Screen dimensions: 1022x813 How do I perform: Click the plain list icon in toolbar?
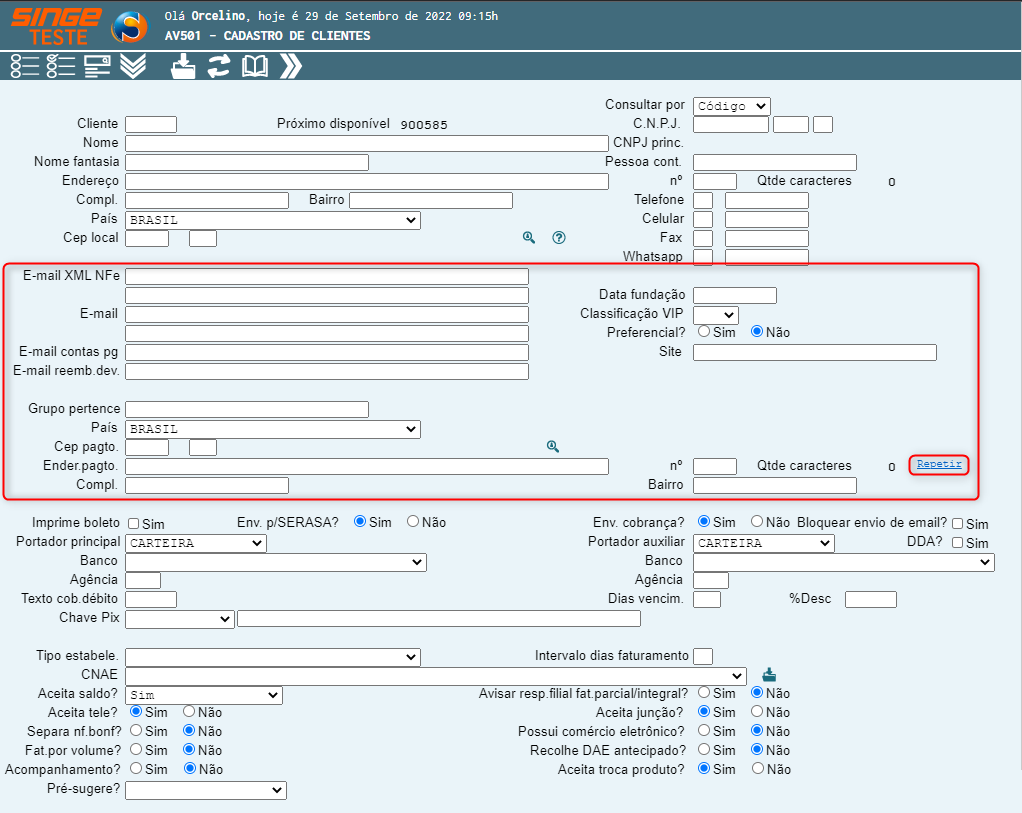(25, 66)
